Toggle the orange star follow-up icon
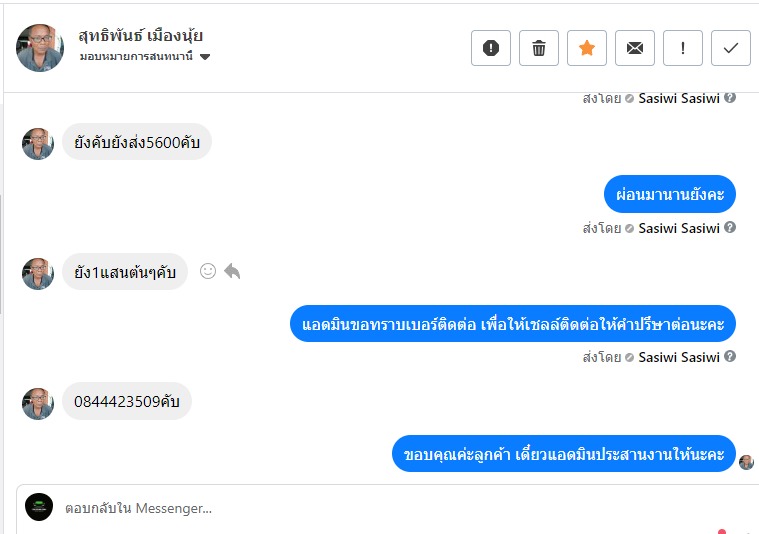759x534 pixels. tap(587, 48)
